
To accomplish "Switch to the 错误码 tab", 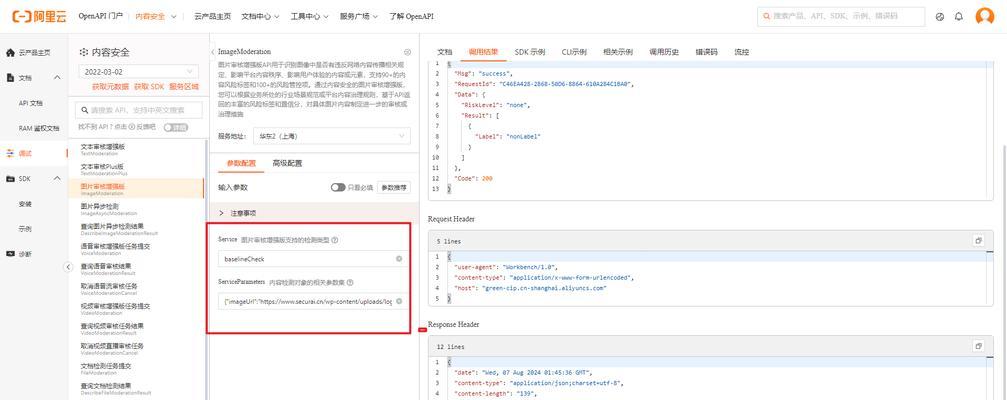I will [706, 52].
